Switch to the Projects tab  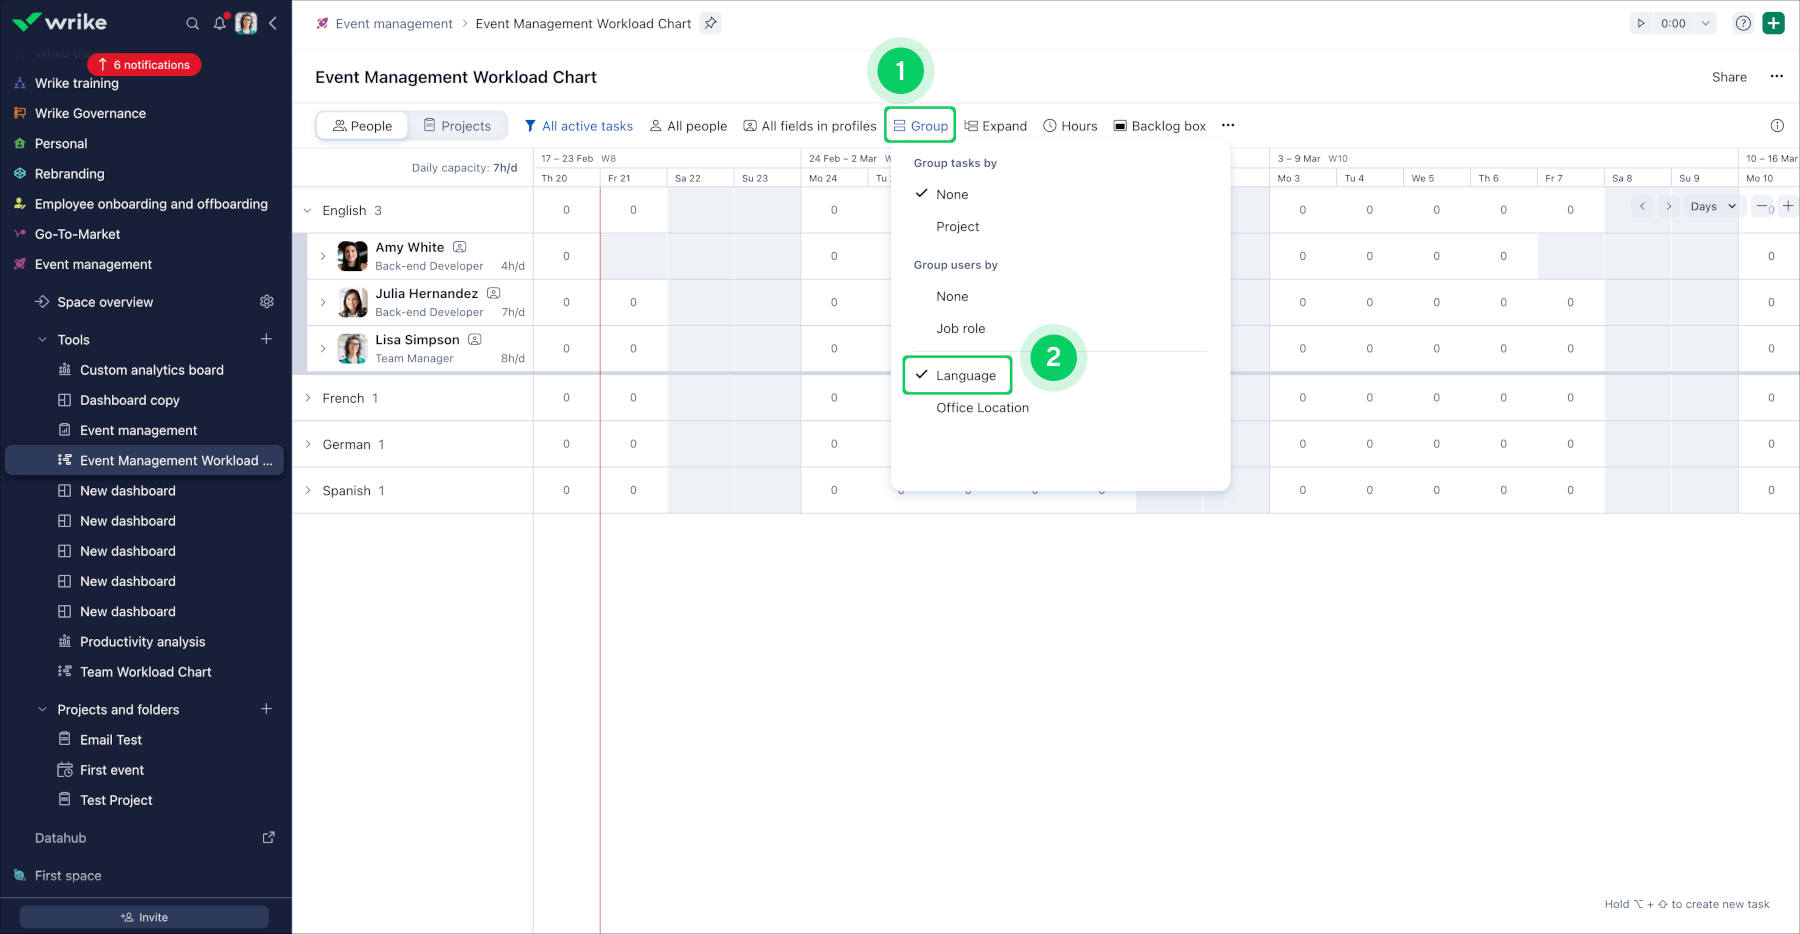click(x=457, y=126)
